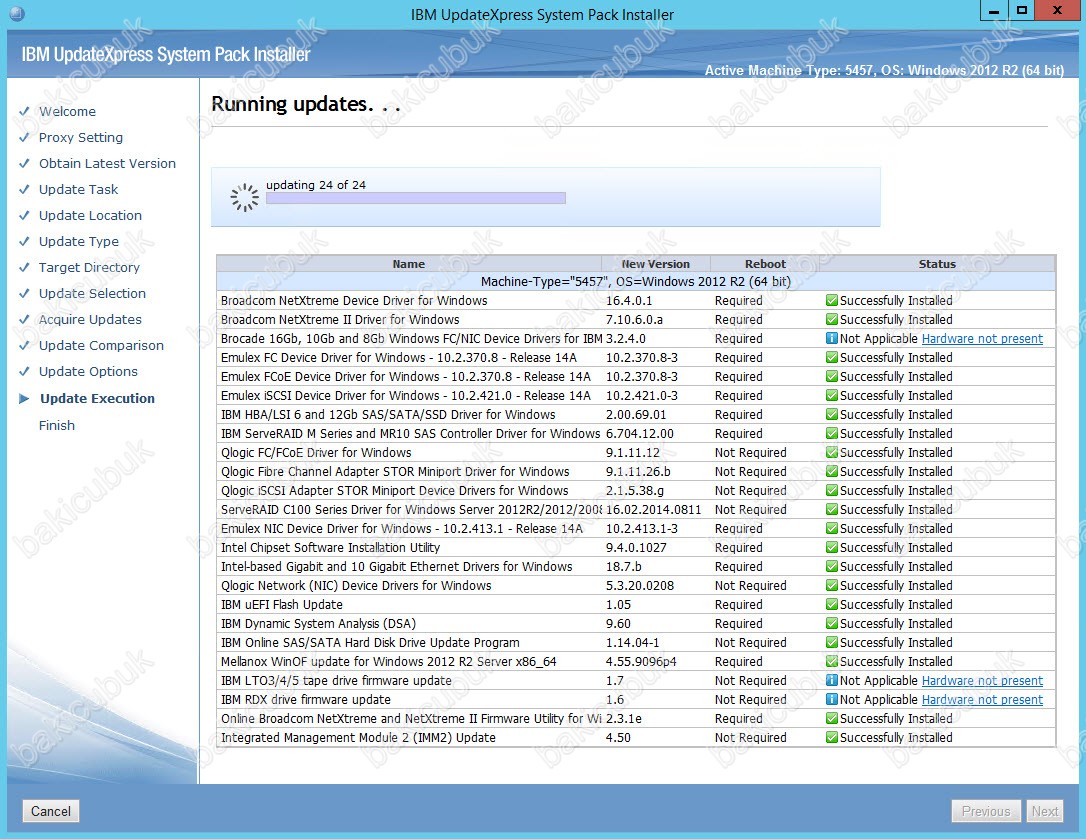1086x839 pixels.
Task: Select the Update Options step
Action: 88,371
